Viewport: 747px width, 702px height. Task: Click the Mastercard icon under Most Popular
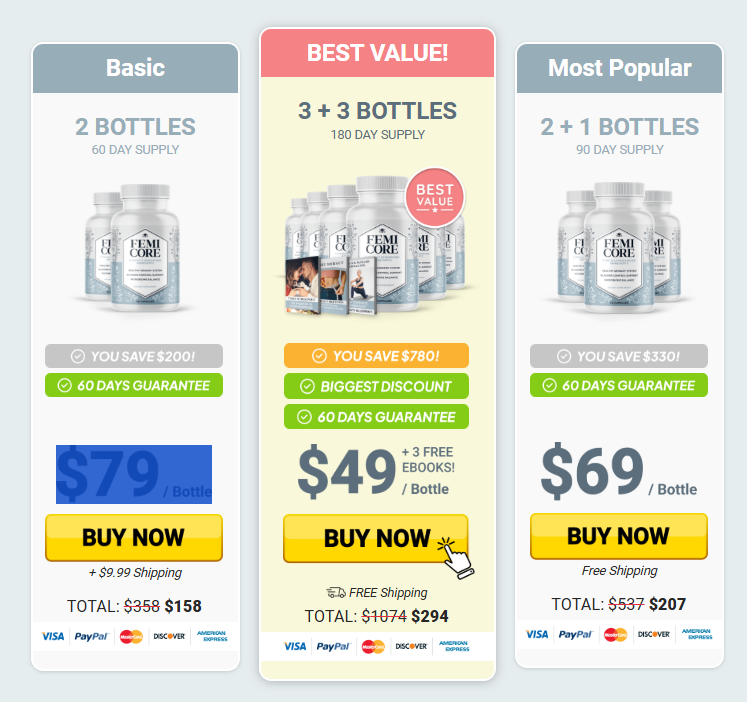coord(615,634)
